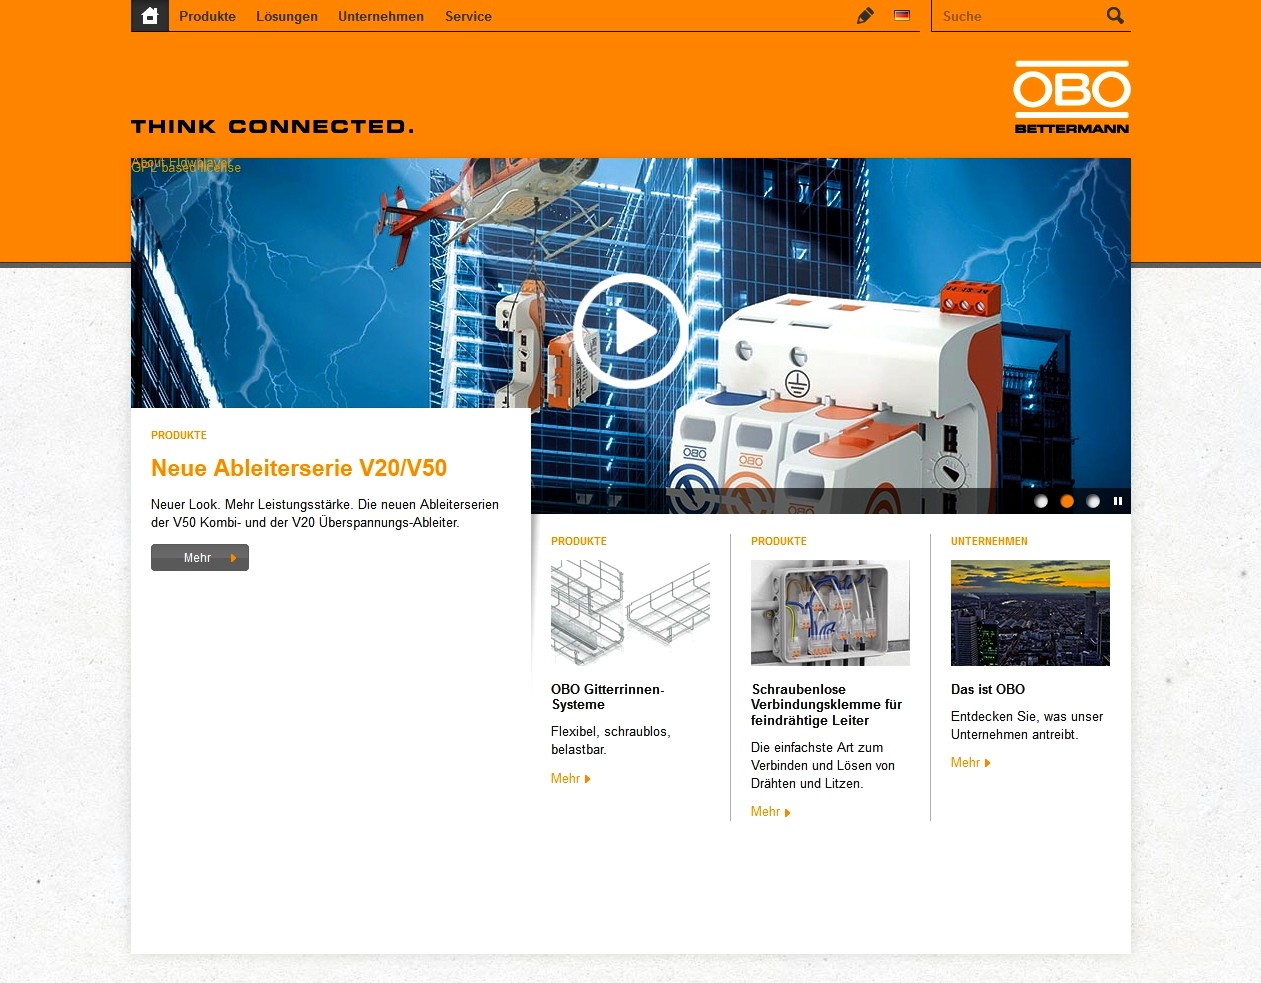Open the junction box terminal thumbnail
1261x983 pixels.
(x=830, y=613)
